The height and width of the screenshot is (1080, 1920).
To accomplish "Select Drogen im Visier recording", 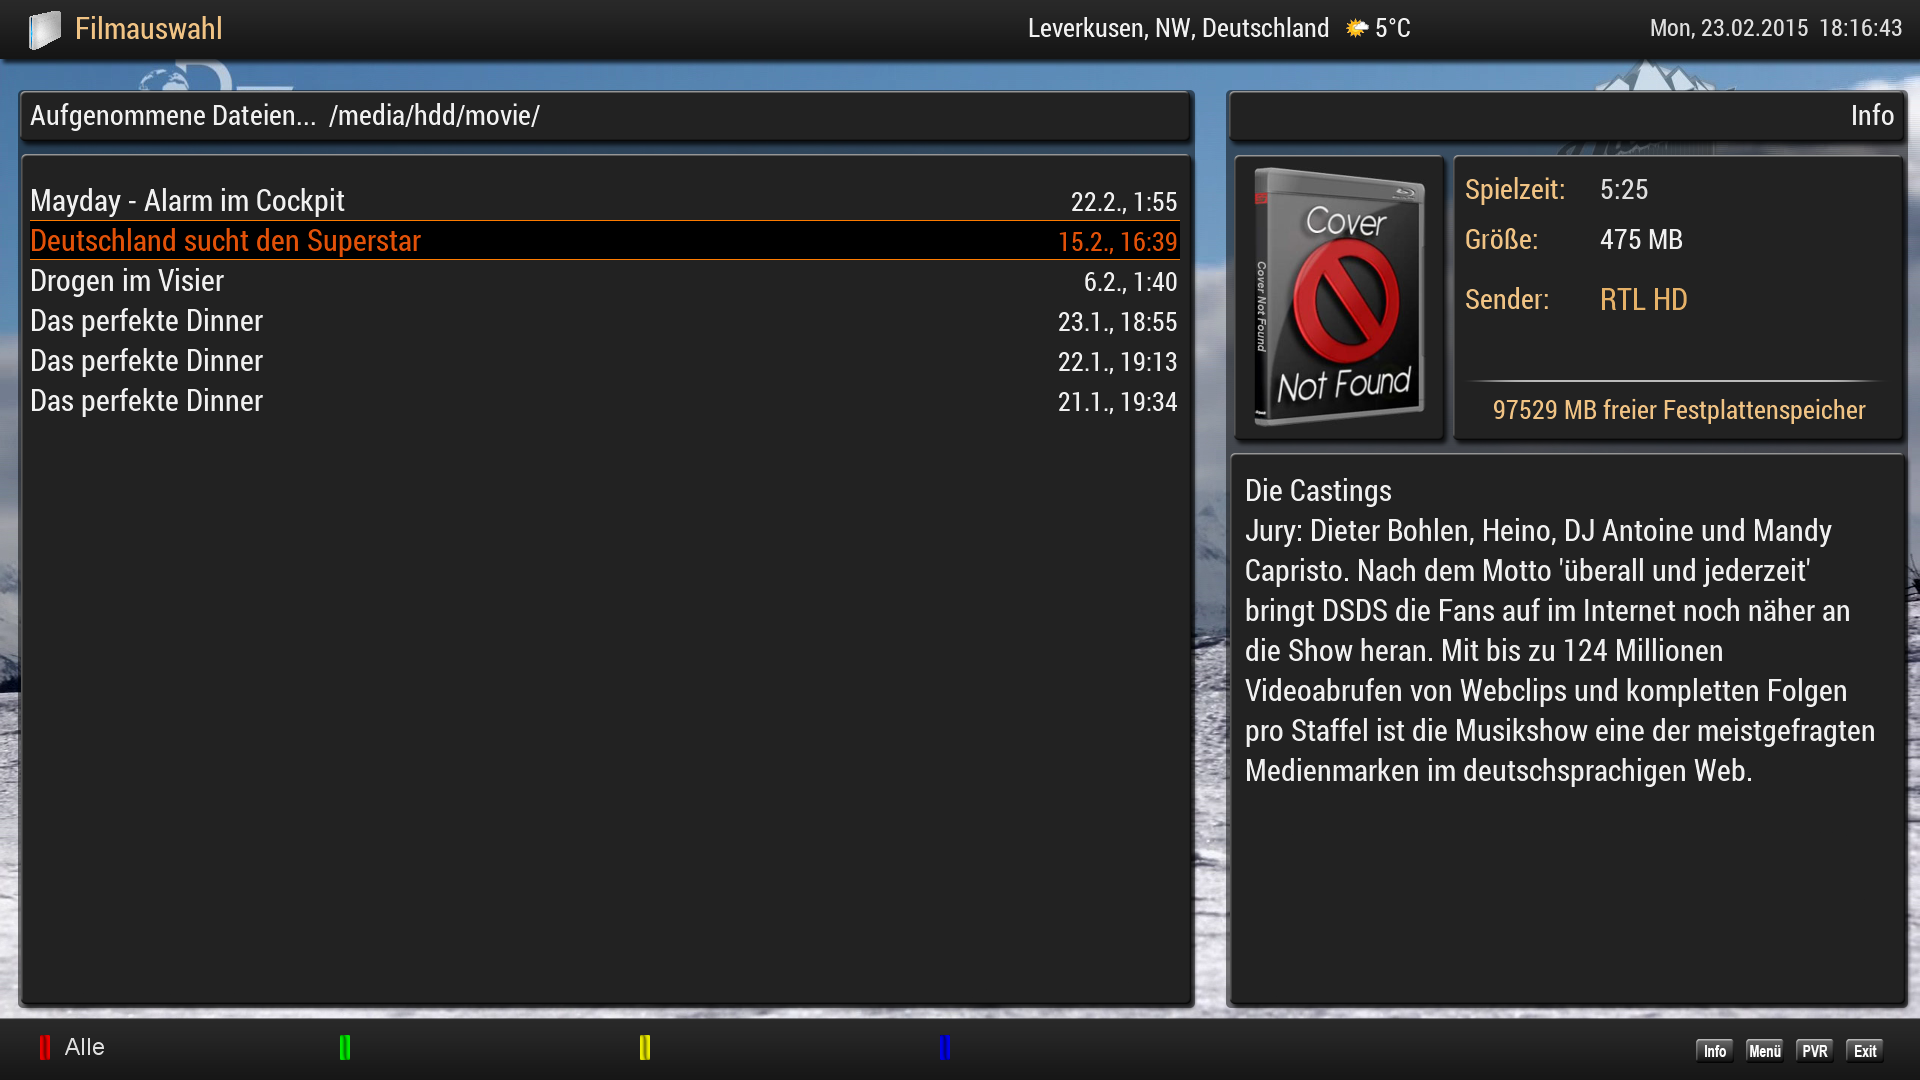I will click(x=127, y=281).
